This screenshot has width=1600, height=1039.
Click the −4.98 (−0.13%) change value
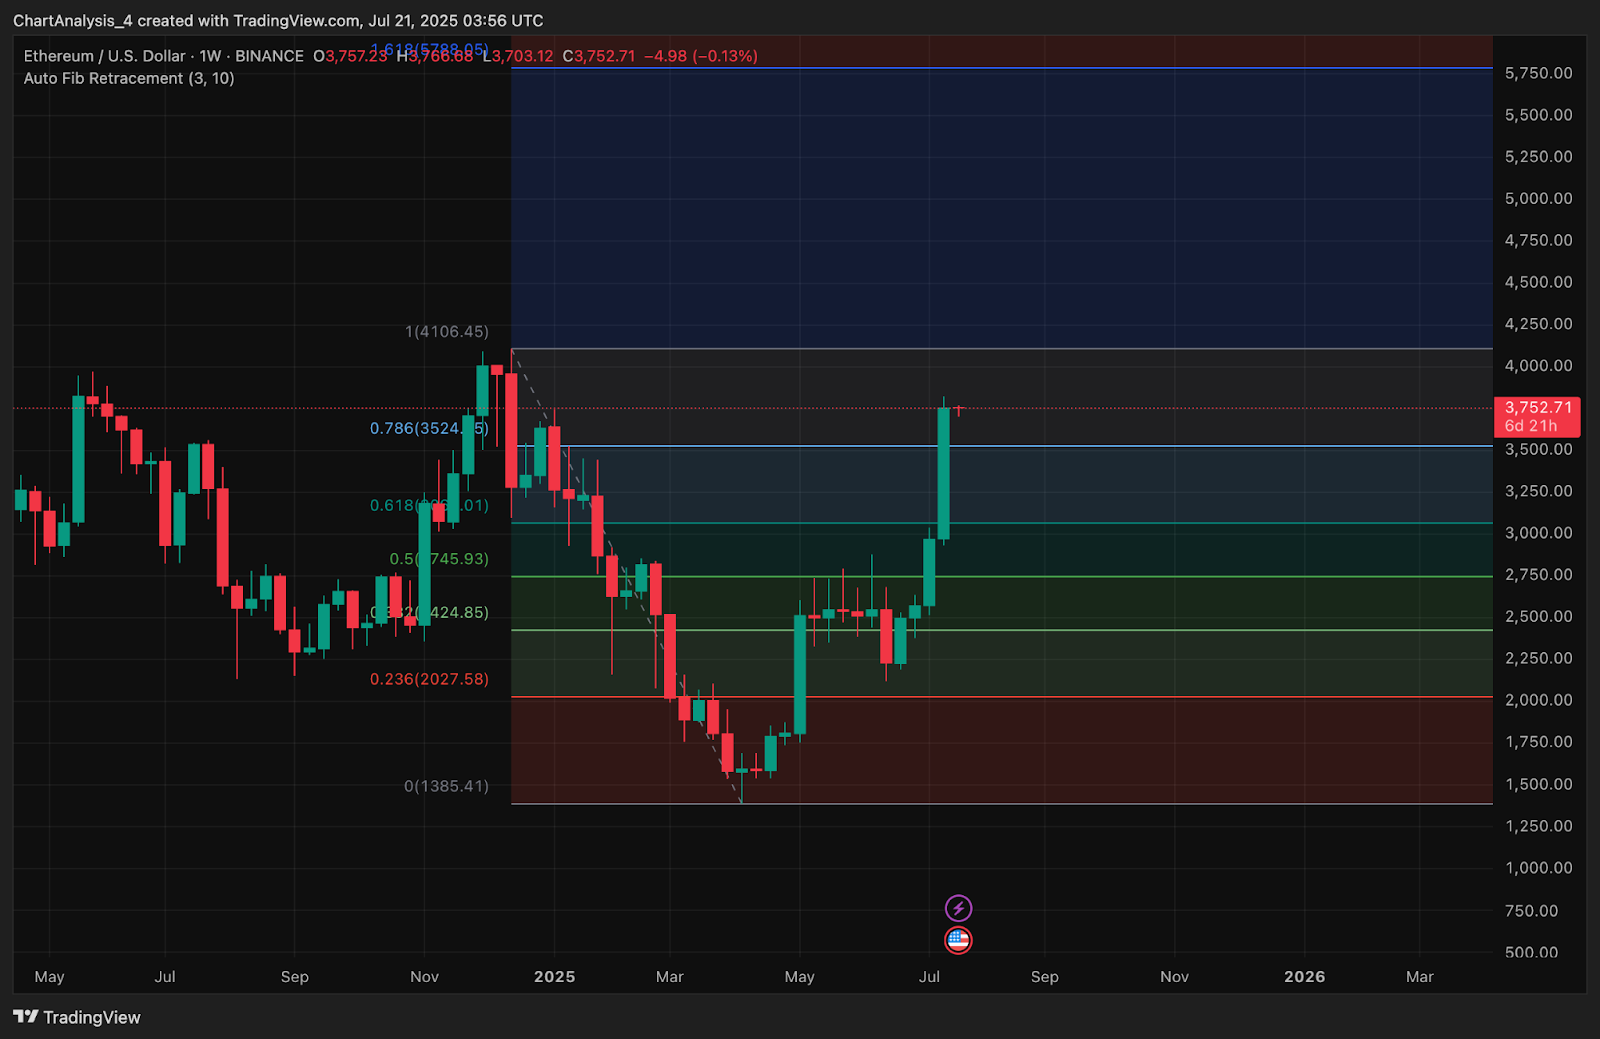coord(700,56)
